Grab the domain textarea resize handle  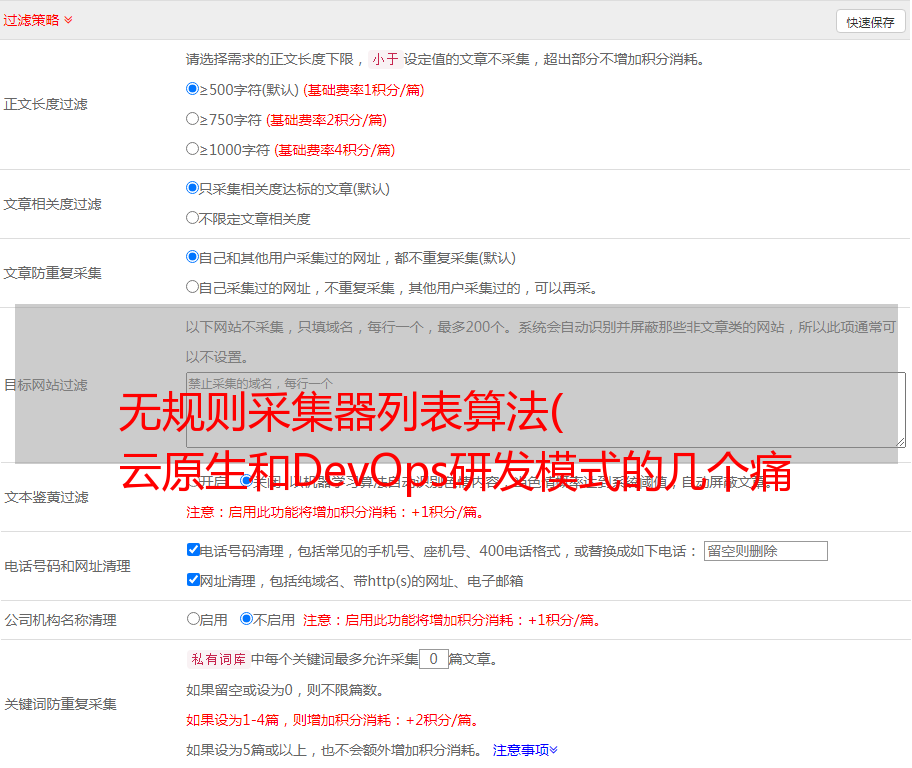point(900,441)
